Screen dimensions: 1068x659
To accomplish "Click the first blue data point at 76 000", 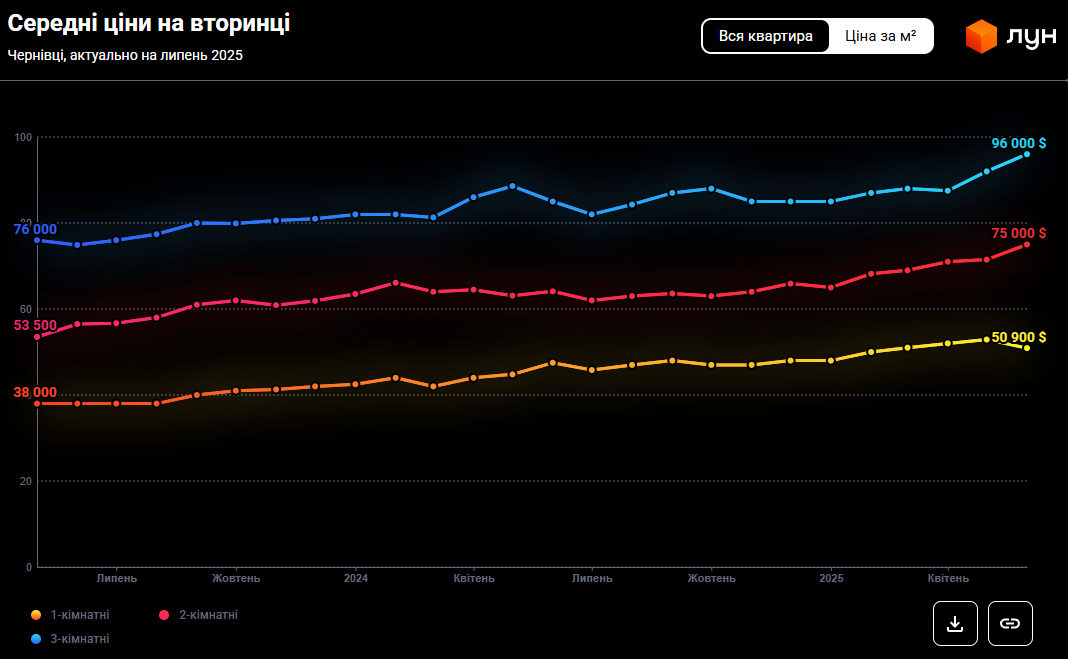I will tap(37, 240).
